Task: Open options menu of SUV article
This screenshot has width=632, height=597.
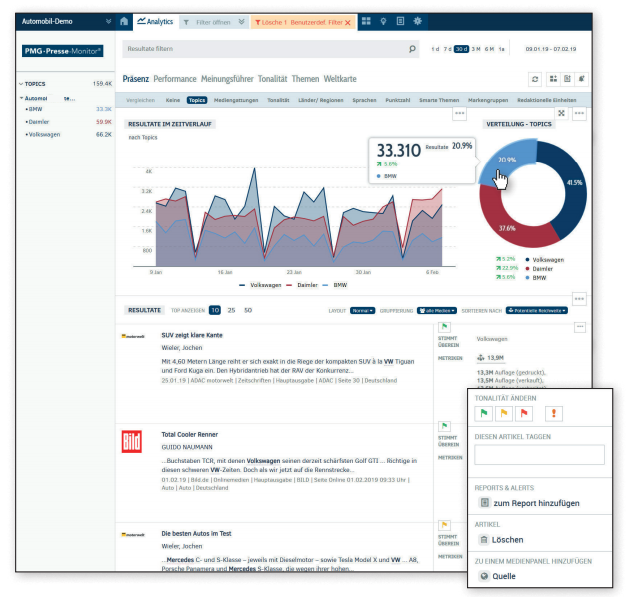Action: click(x=580, y=327)
